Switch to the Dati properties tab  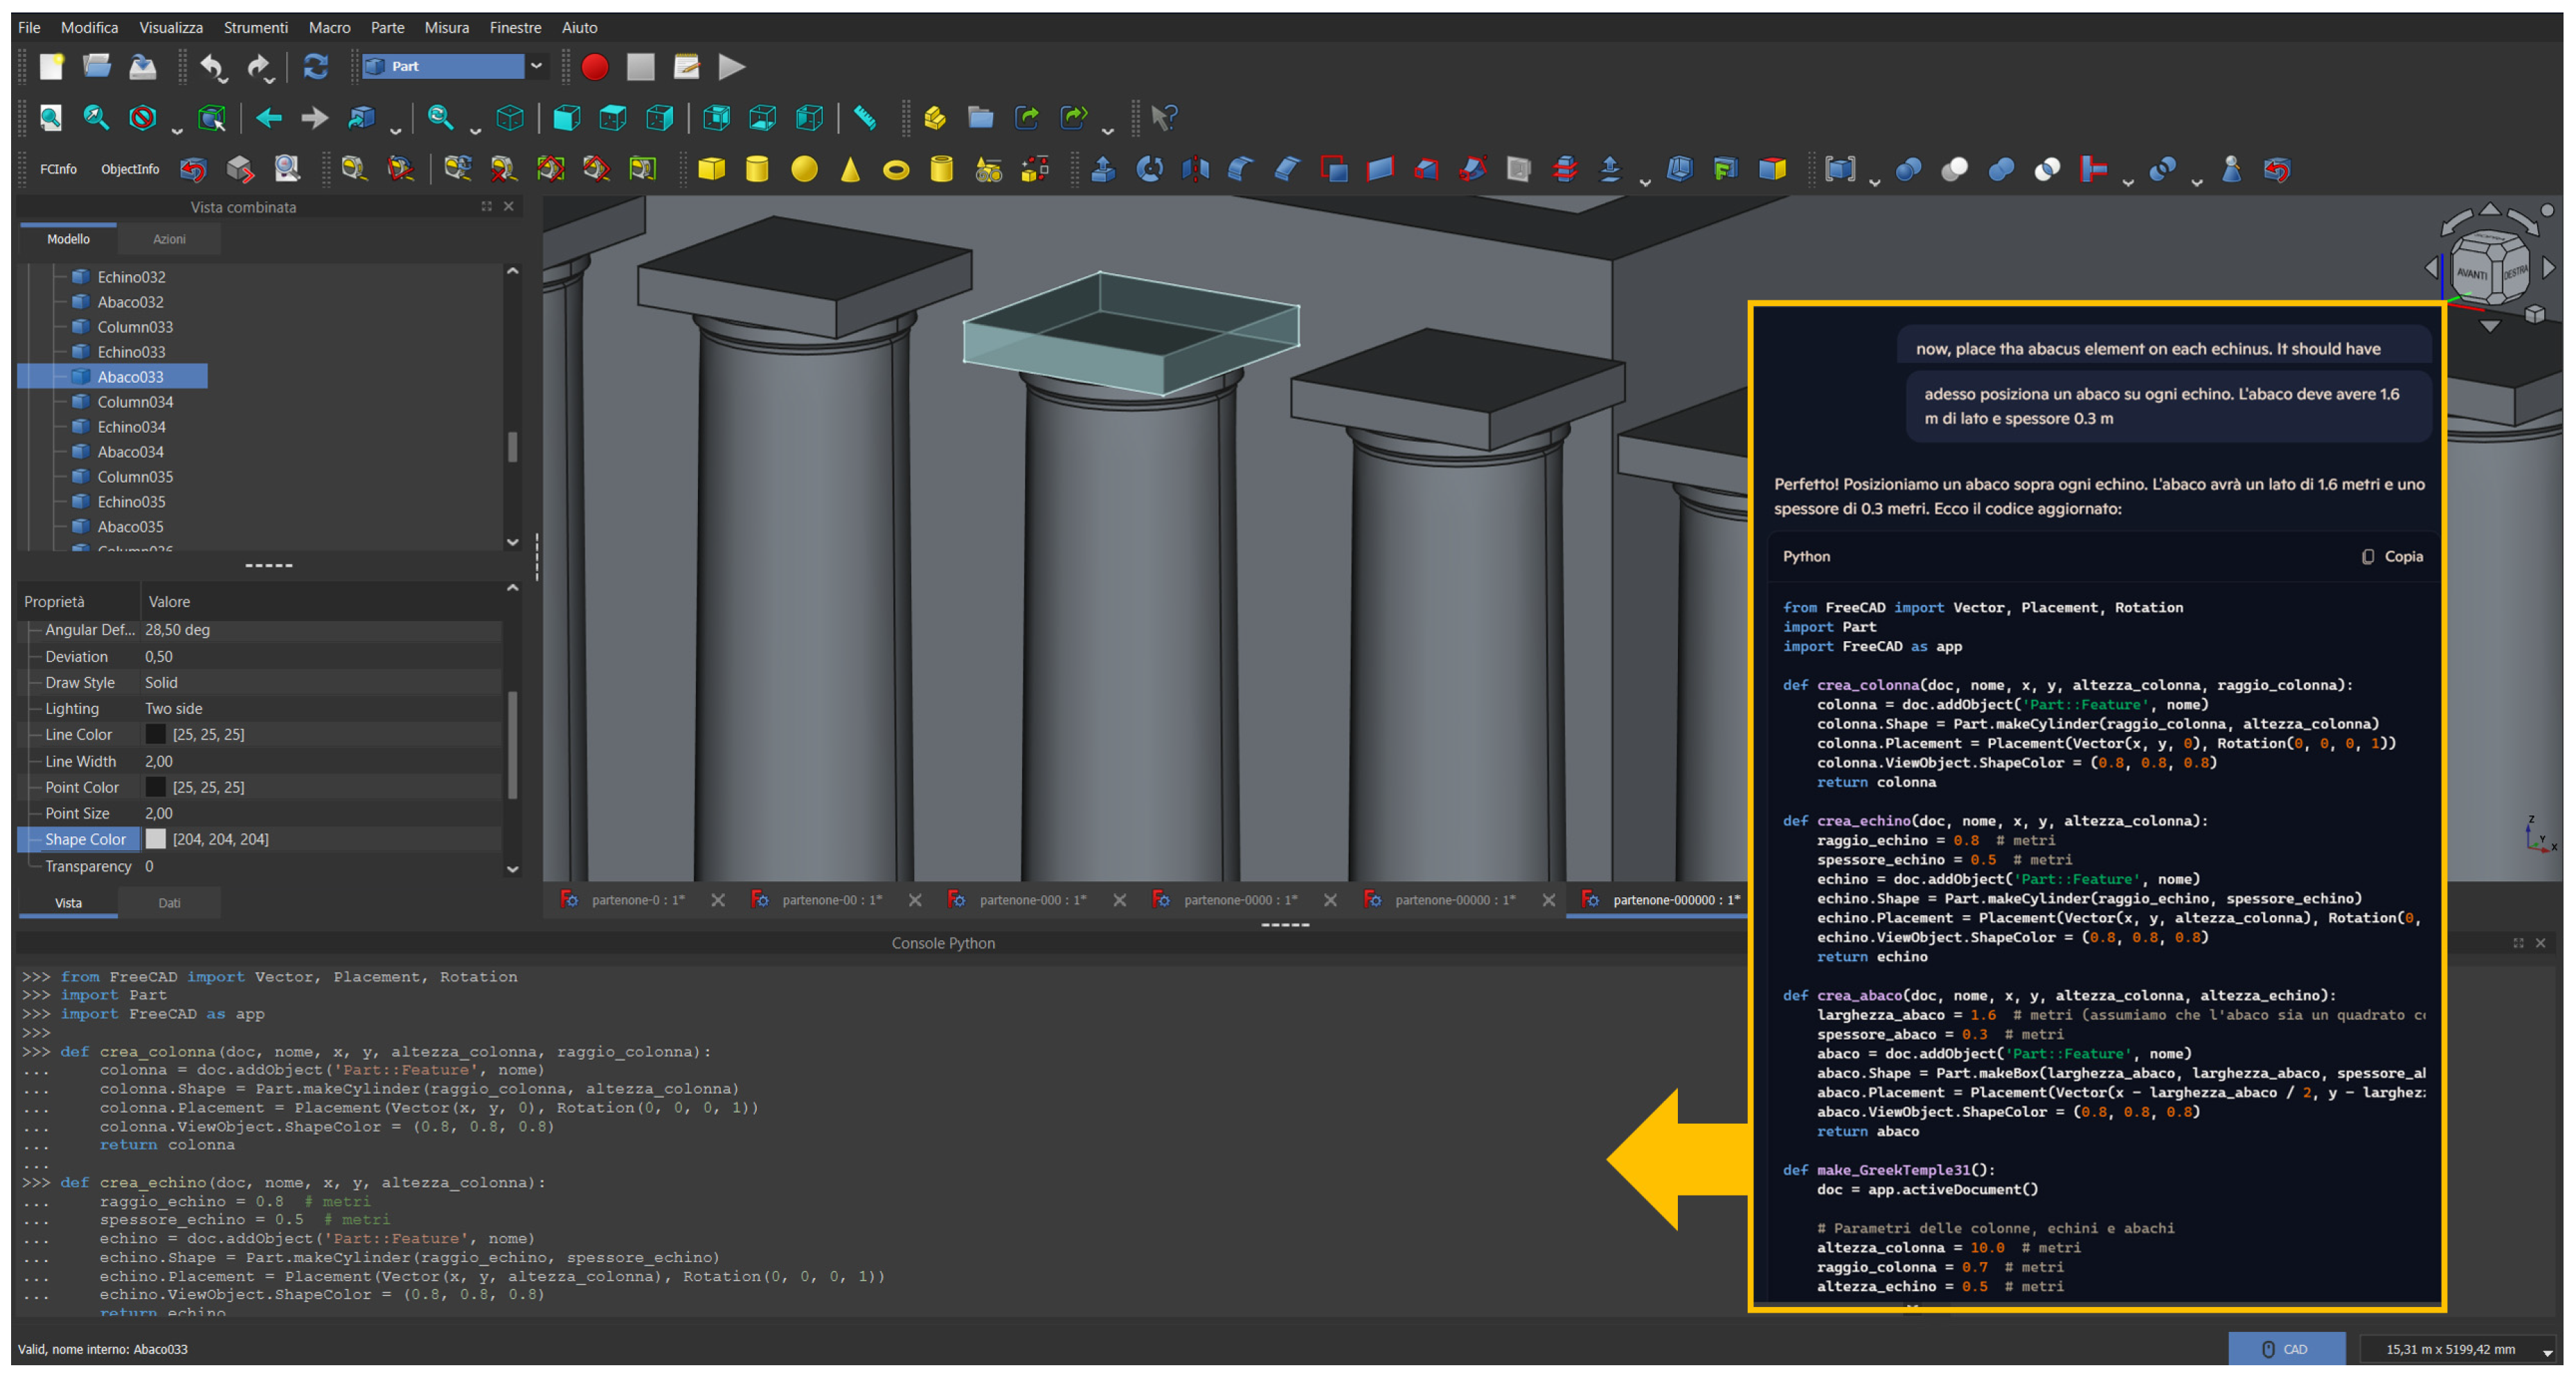pyautogui.click(x=169, y=903)
